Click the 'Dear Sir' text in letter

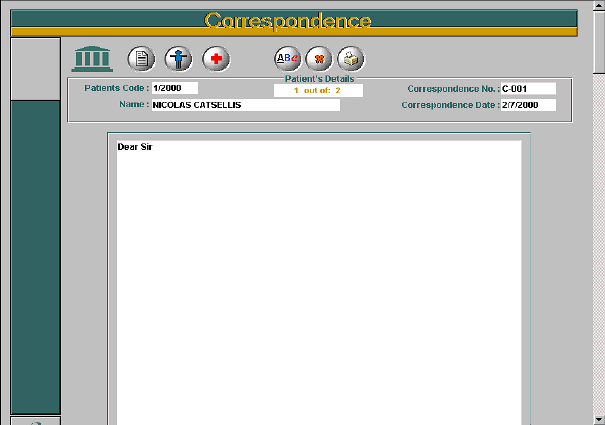pos(135,147)
